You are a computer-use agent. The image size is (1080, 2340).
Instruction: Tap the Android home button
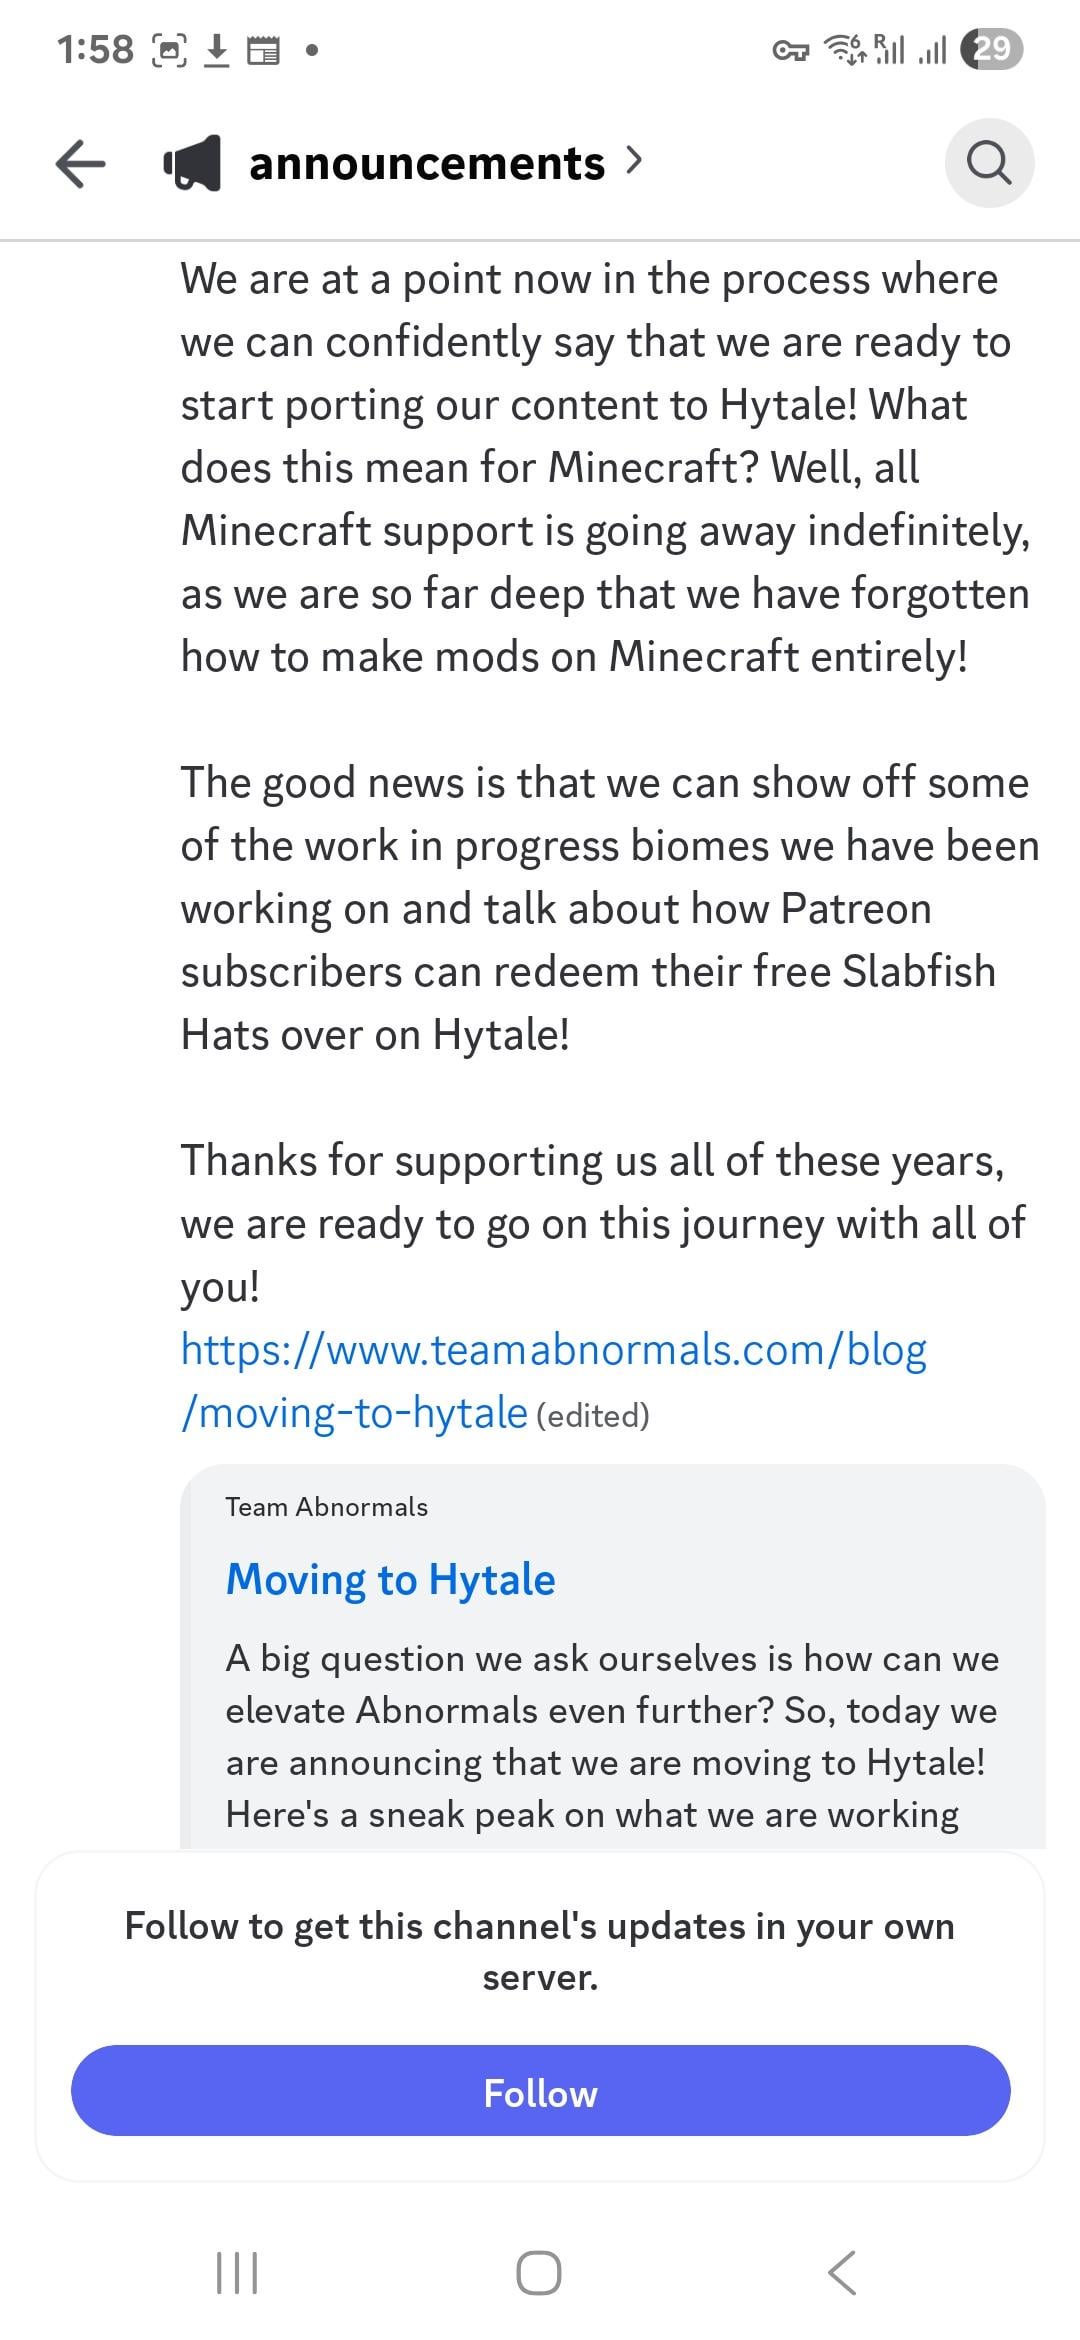539,2273
